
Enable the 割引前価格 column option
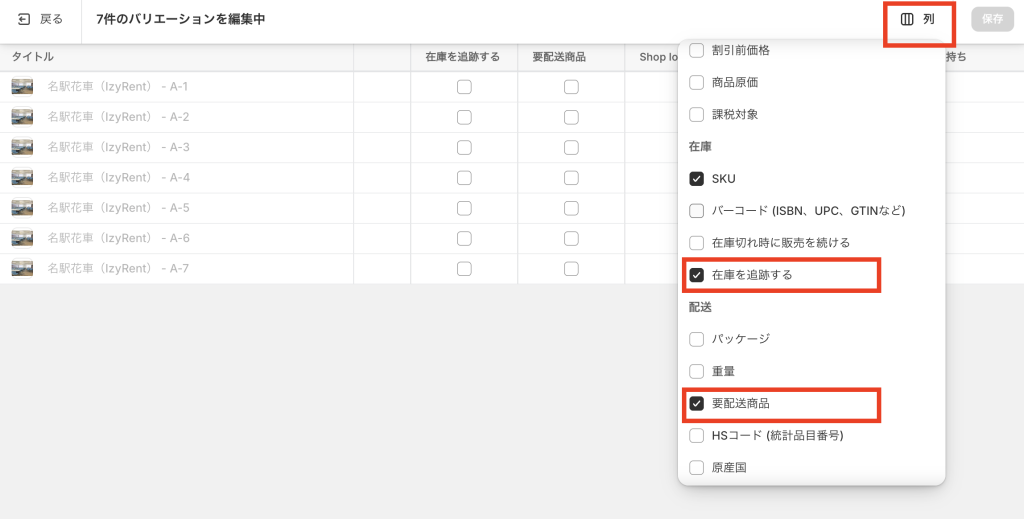(x=697, y=50)
